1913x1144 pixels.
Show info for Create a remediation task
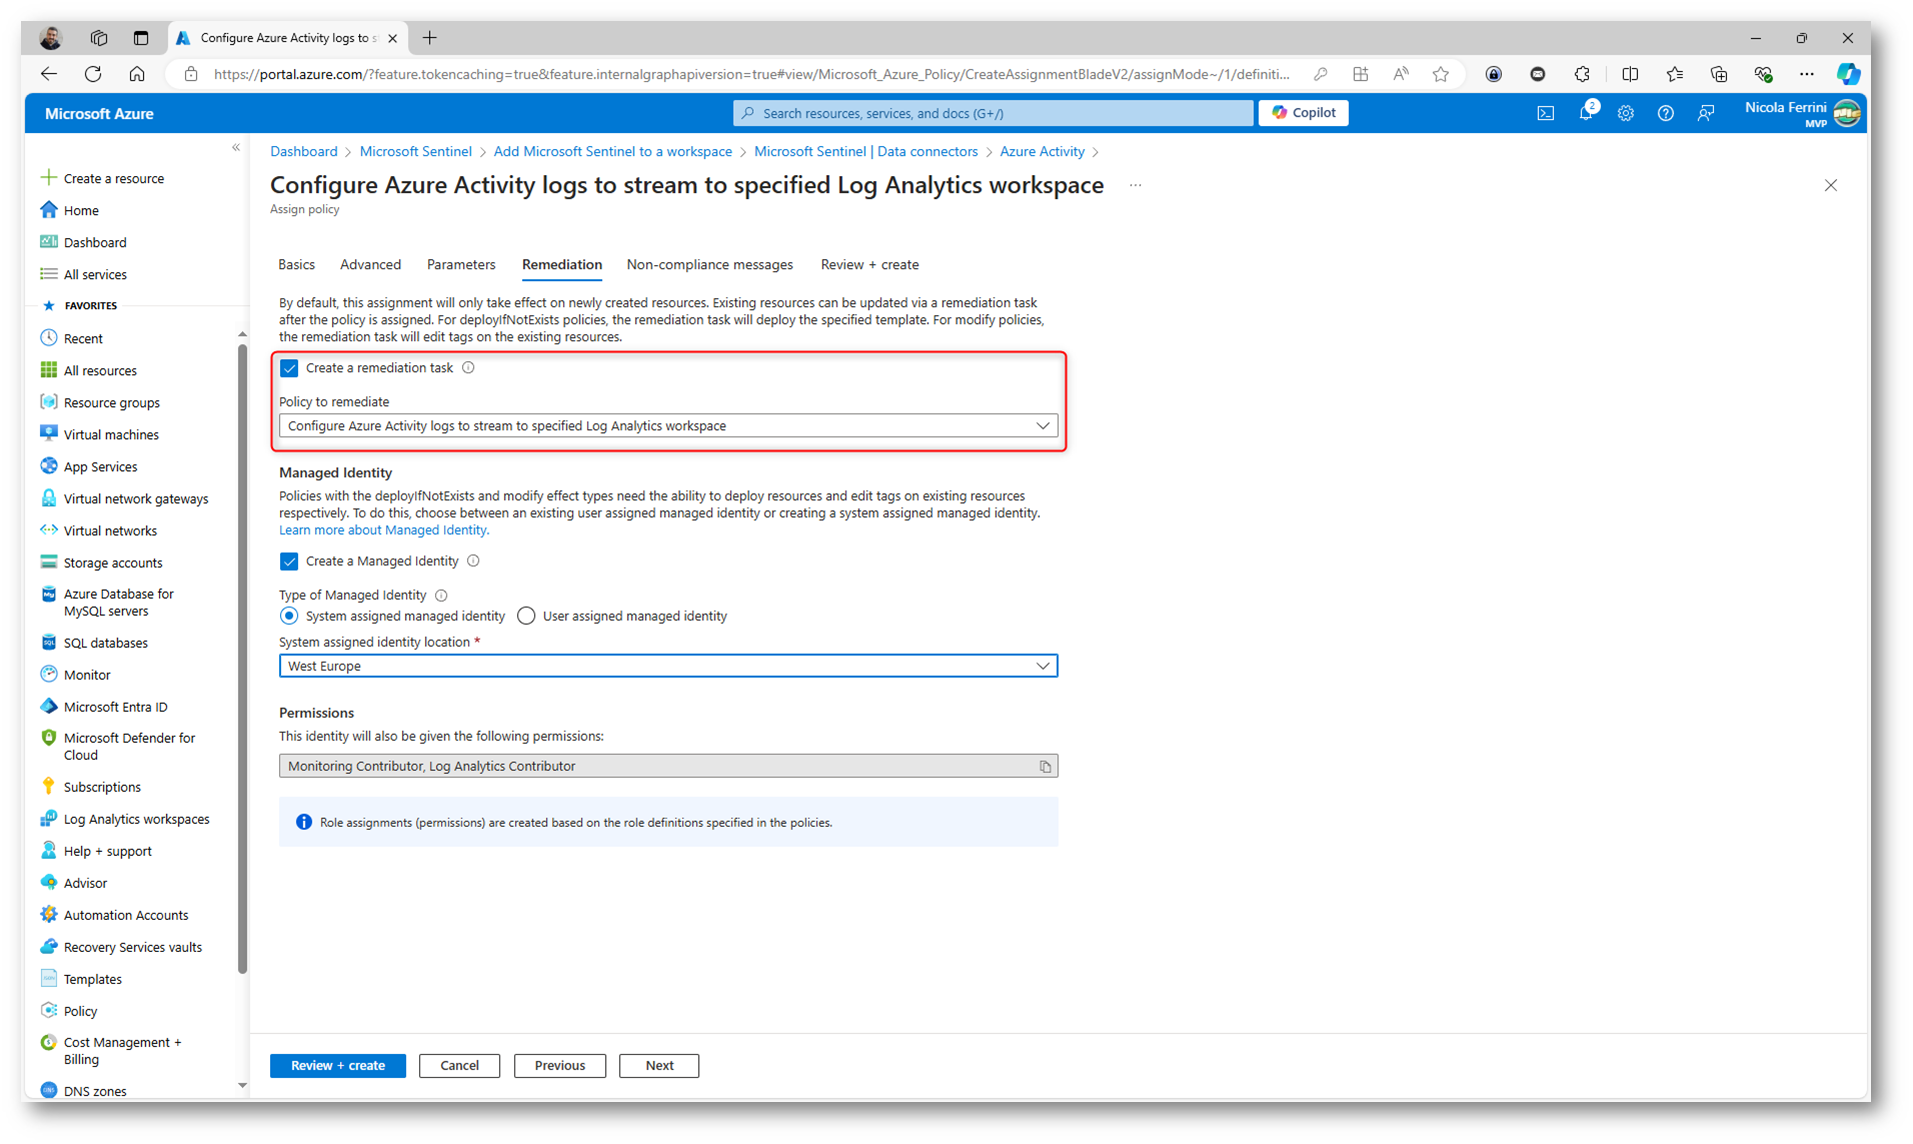[x=468, y=368]
